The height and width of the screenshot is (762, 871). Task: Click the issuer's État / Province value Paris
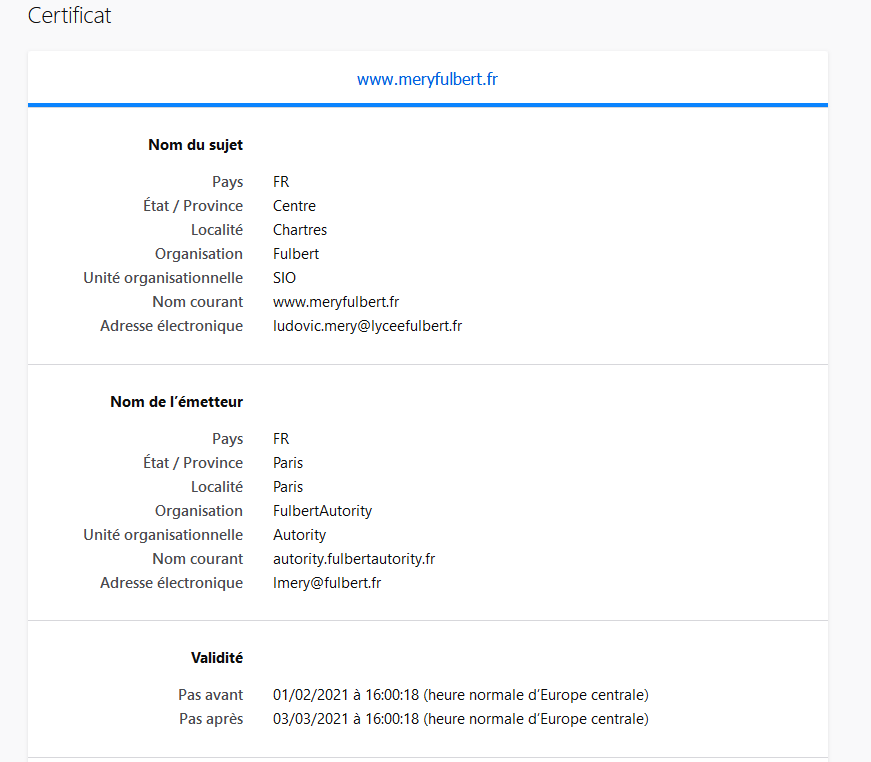[288, 463]
